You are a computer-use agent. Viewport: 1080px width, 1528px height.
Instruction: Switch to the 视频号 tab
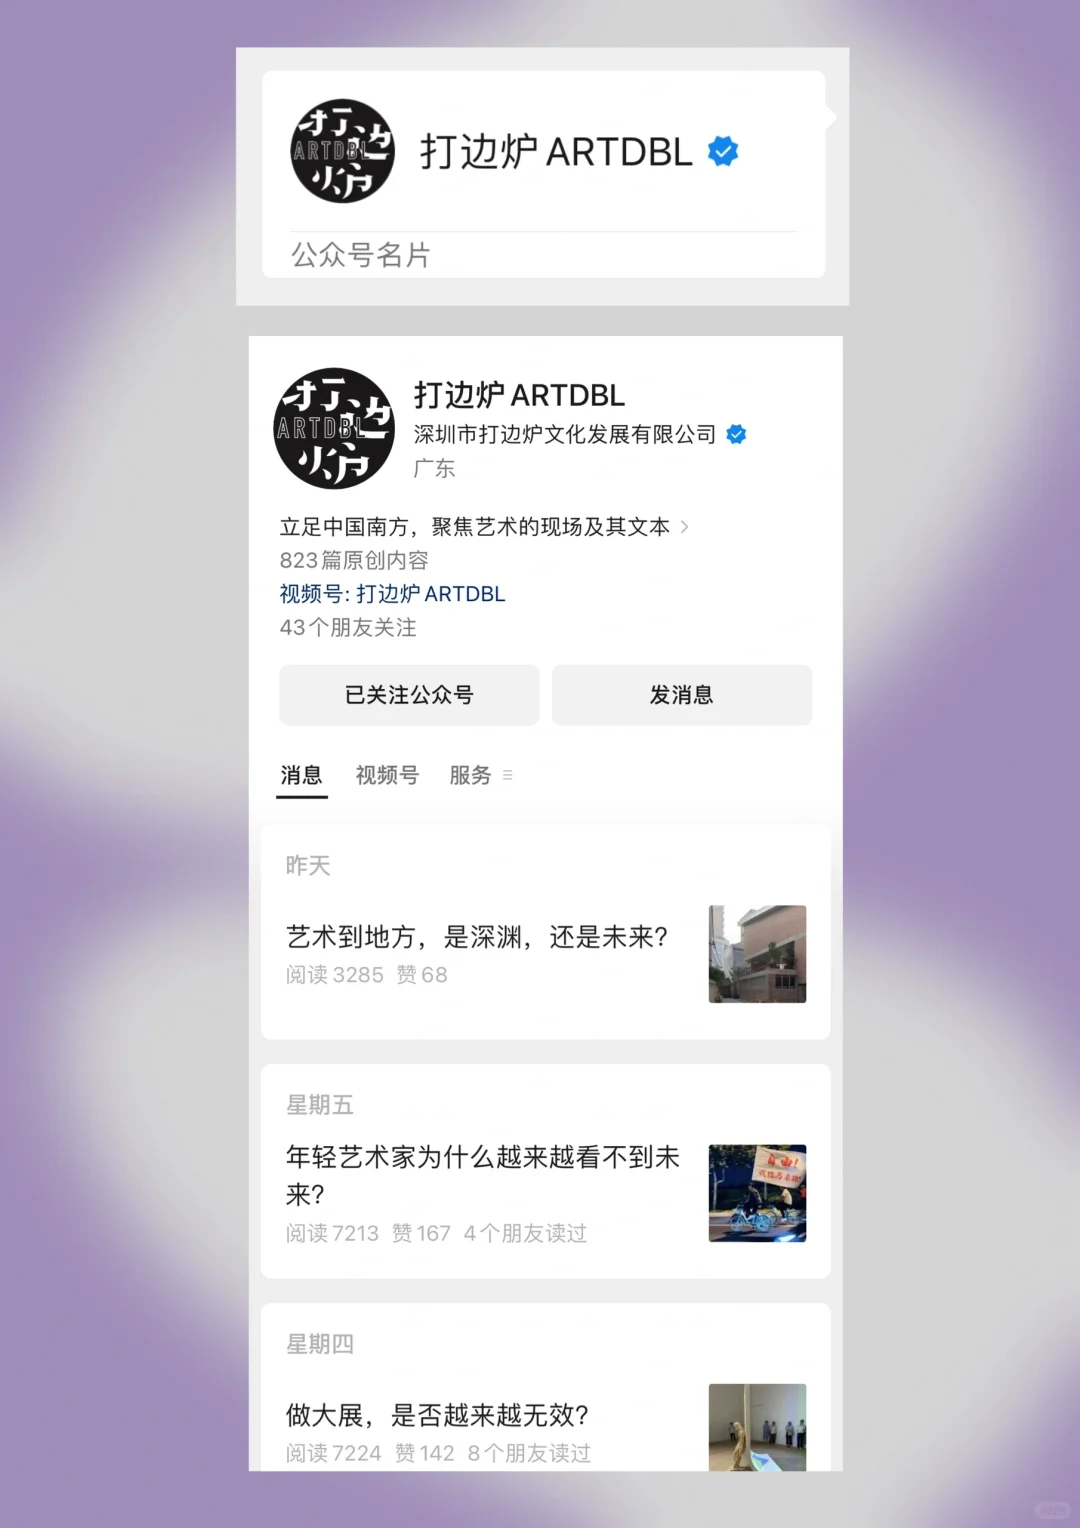(x=387, y=775)
